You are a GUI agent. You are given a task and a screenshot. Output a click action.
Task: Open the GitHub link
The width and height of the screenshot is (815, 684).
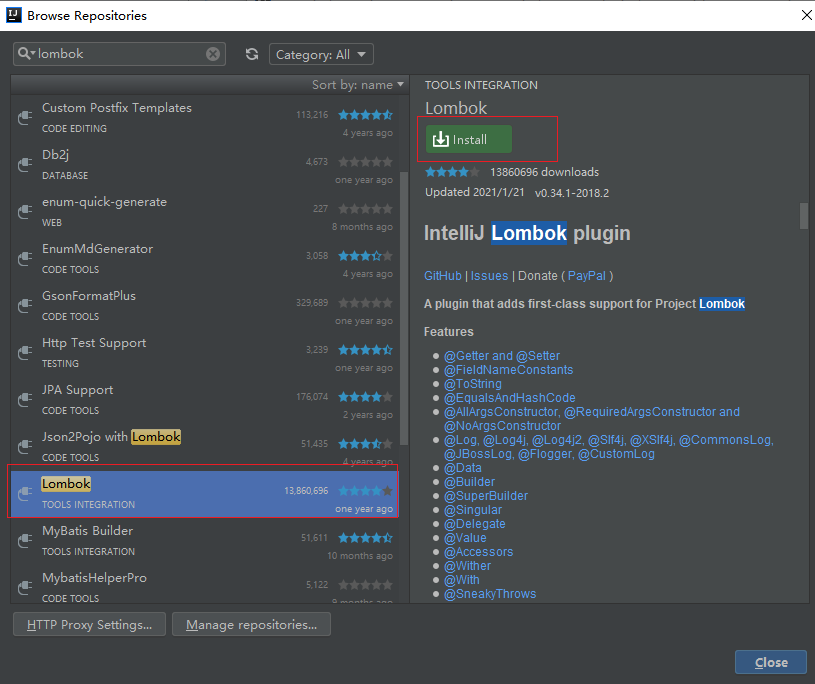[x=443, y=276]
